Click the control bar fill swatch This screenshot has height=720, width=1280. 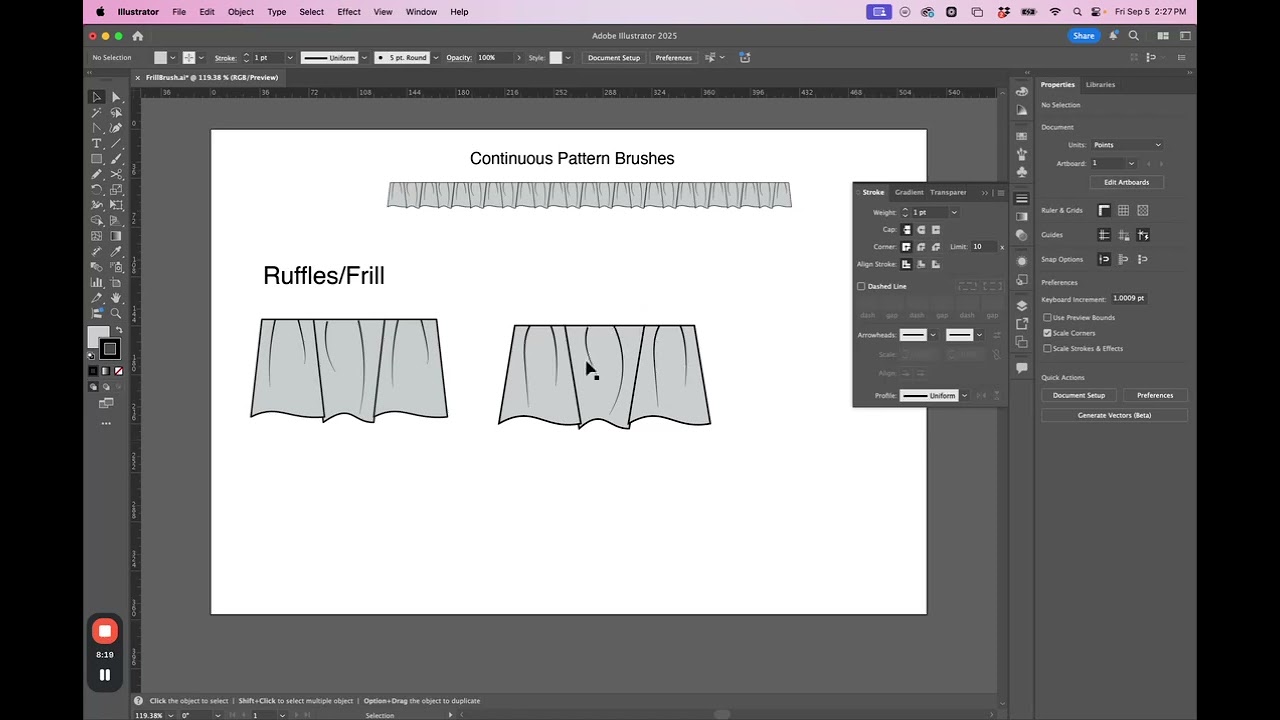(x=160, y=58)
